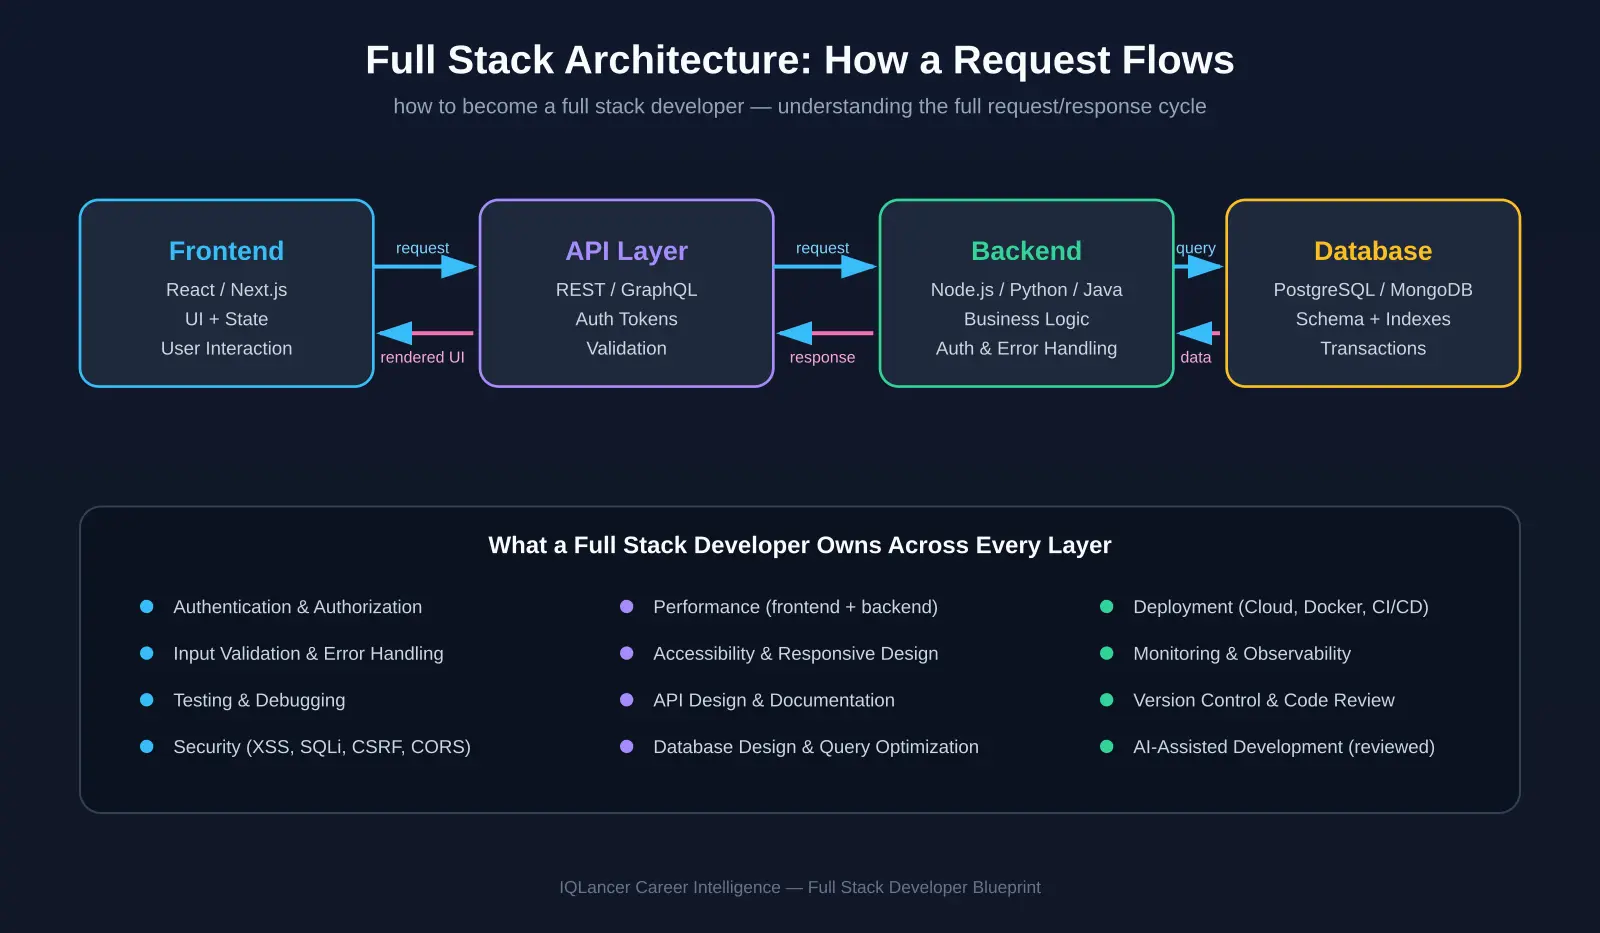
Task: Select the Backend heading
Action: tap(1026, 251)
